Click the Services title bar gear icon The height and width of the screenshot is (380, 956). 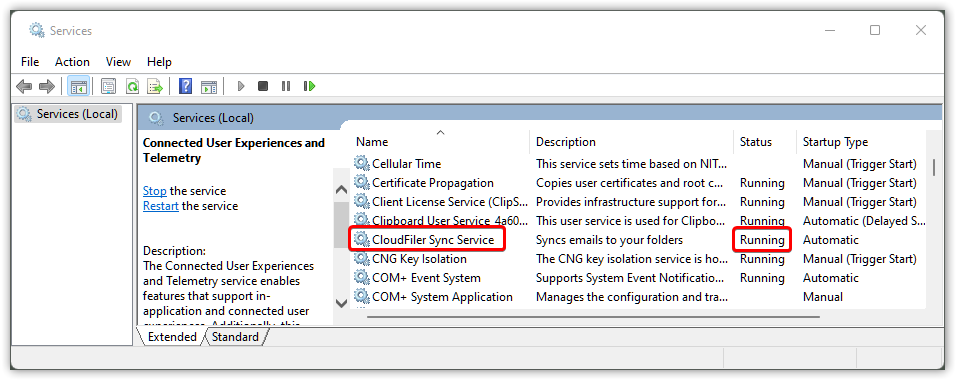click(37, 30)
